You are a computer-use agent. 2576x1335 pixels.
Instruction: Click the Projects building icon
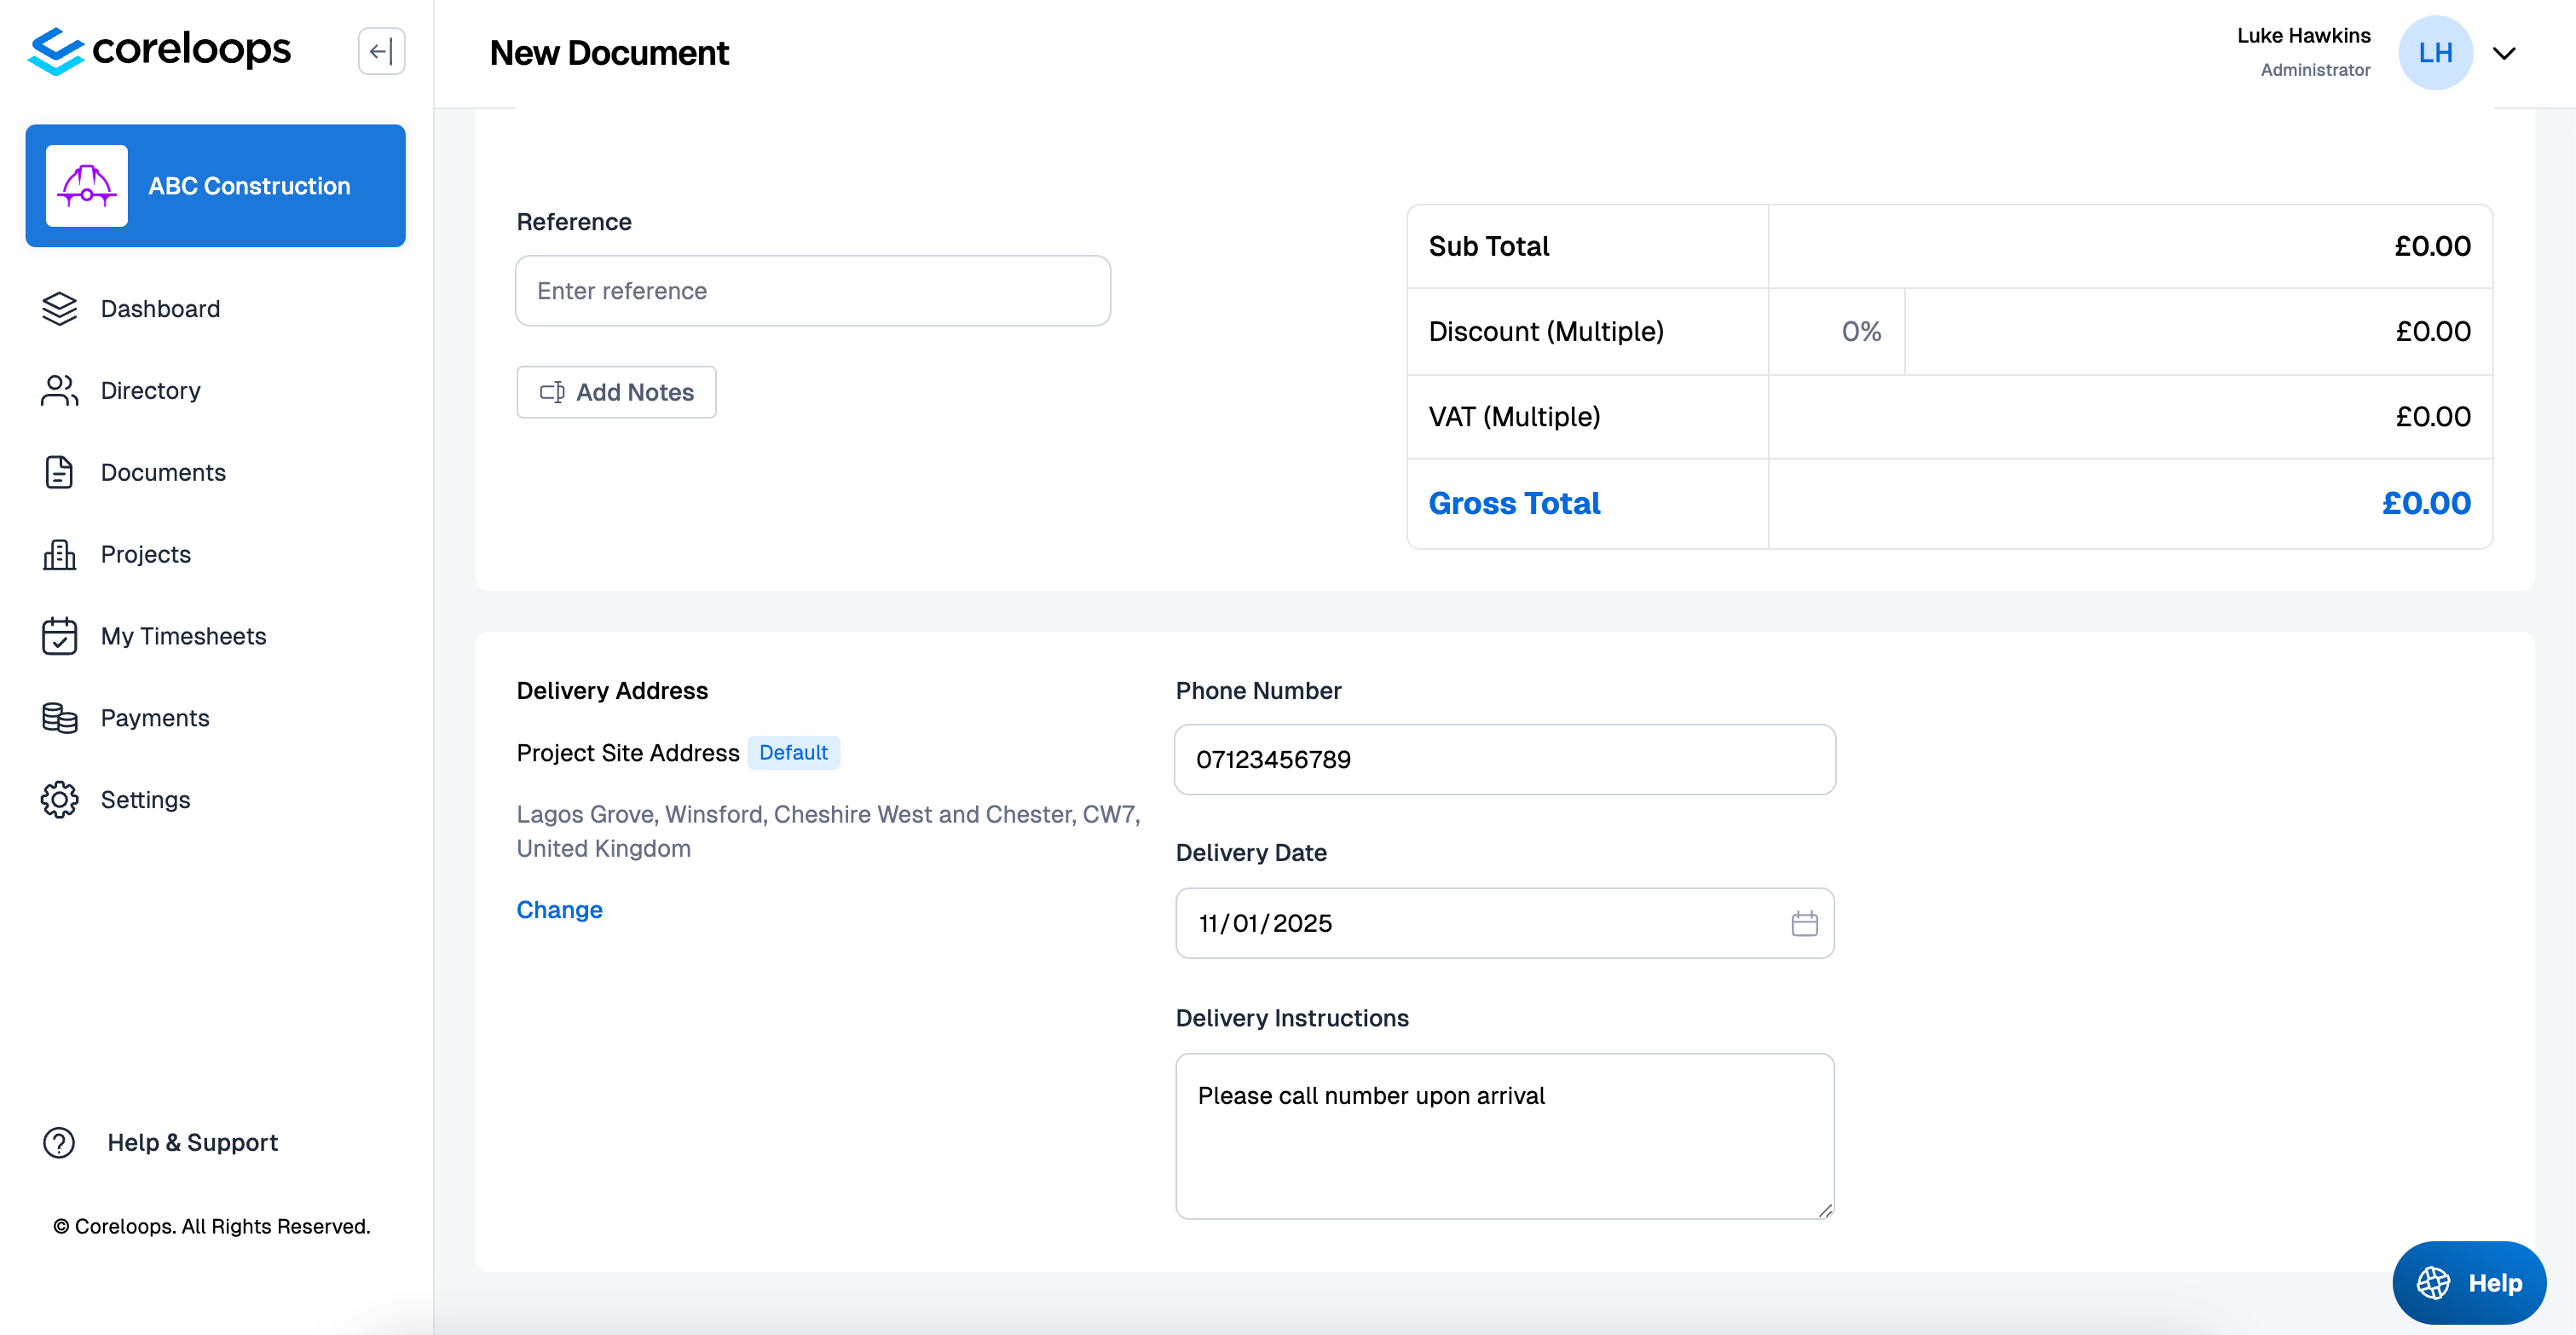[59, 555]
